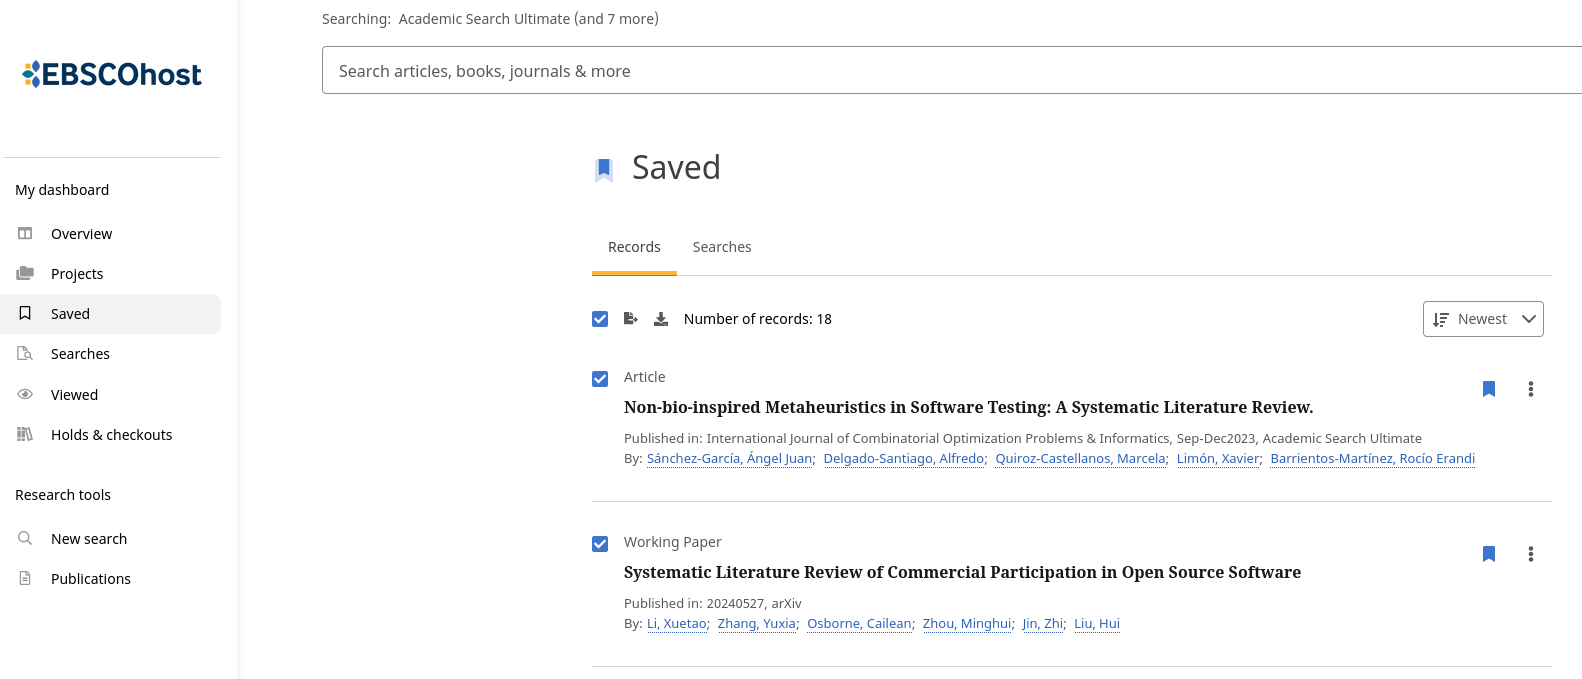Uncheck the Non-bio-inspired Metaheuristics article checkbox
The width and height of the screenshot is (1582, 679).
(600, 379)
